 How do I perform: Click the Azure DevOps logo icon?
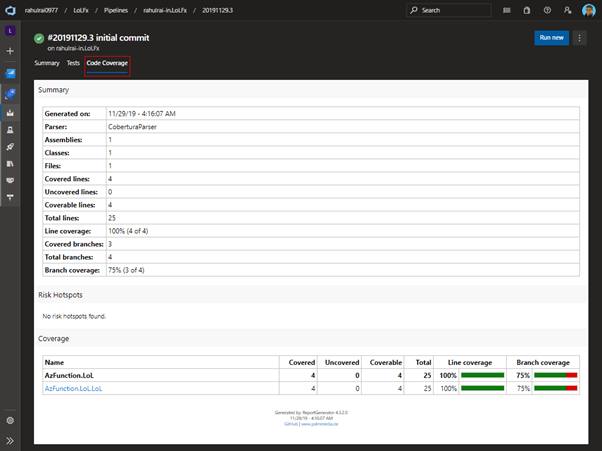click(10, 10)
